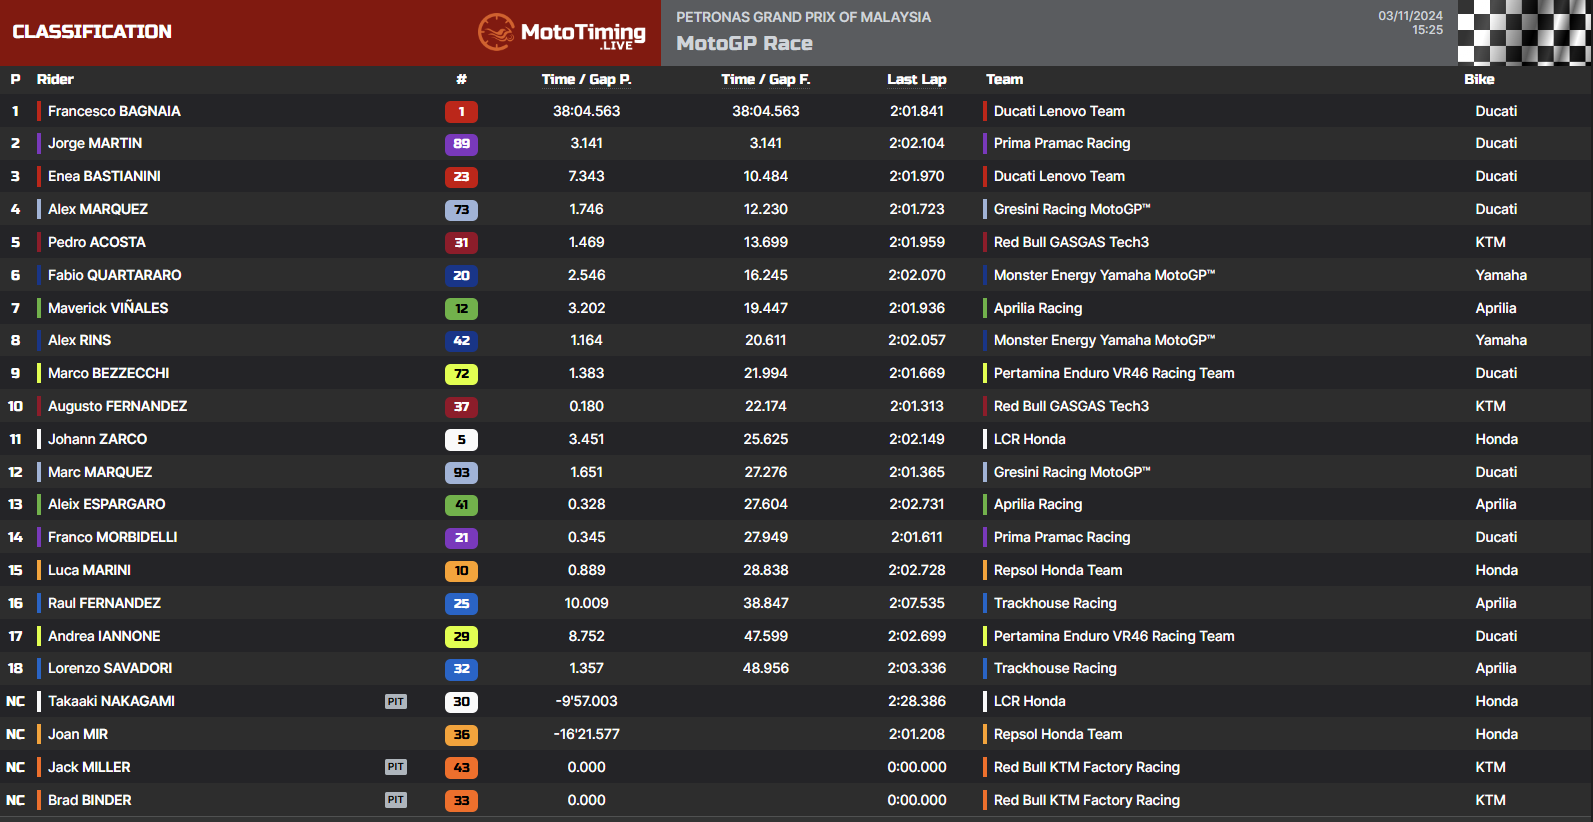
Task: Select rider name Joan MIR
Action: pos(78,734)
